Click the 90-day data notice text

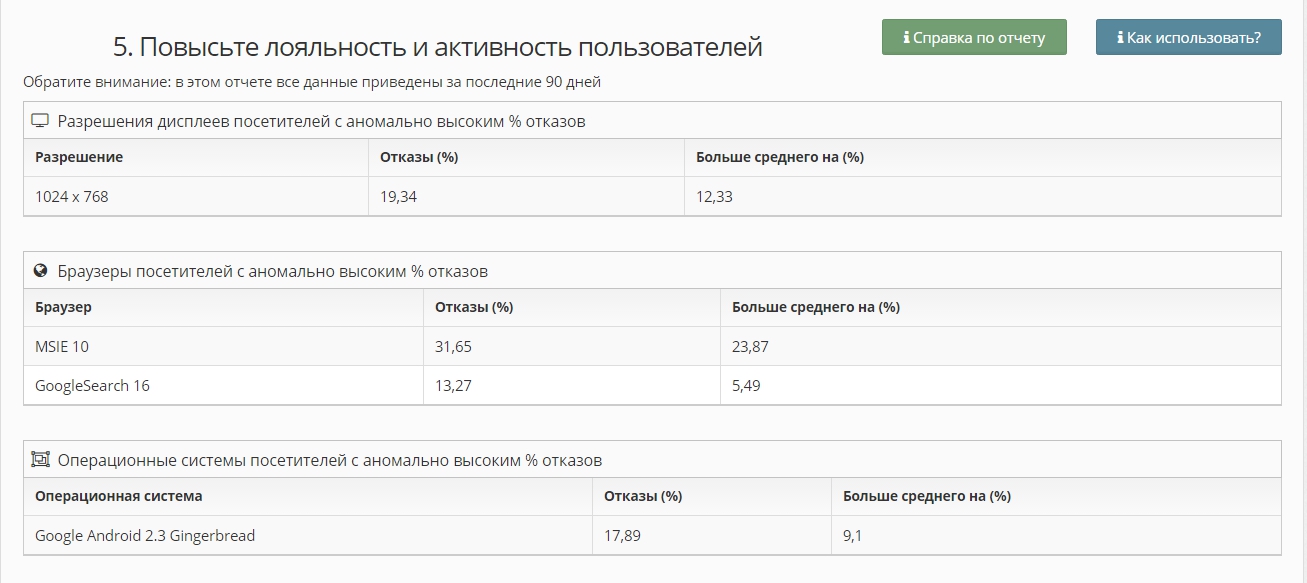tap(312, 82)
